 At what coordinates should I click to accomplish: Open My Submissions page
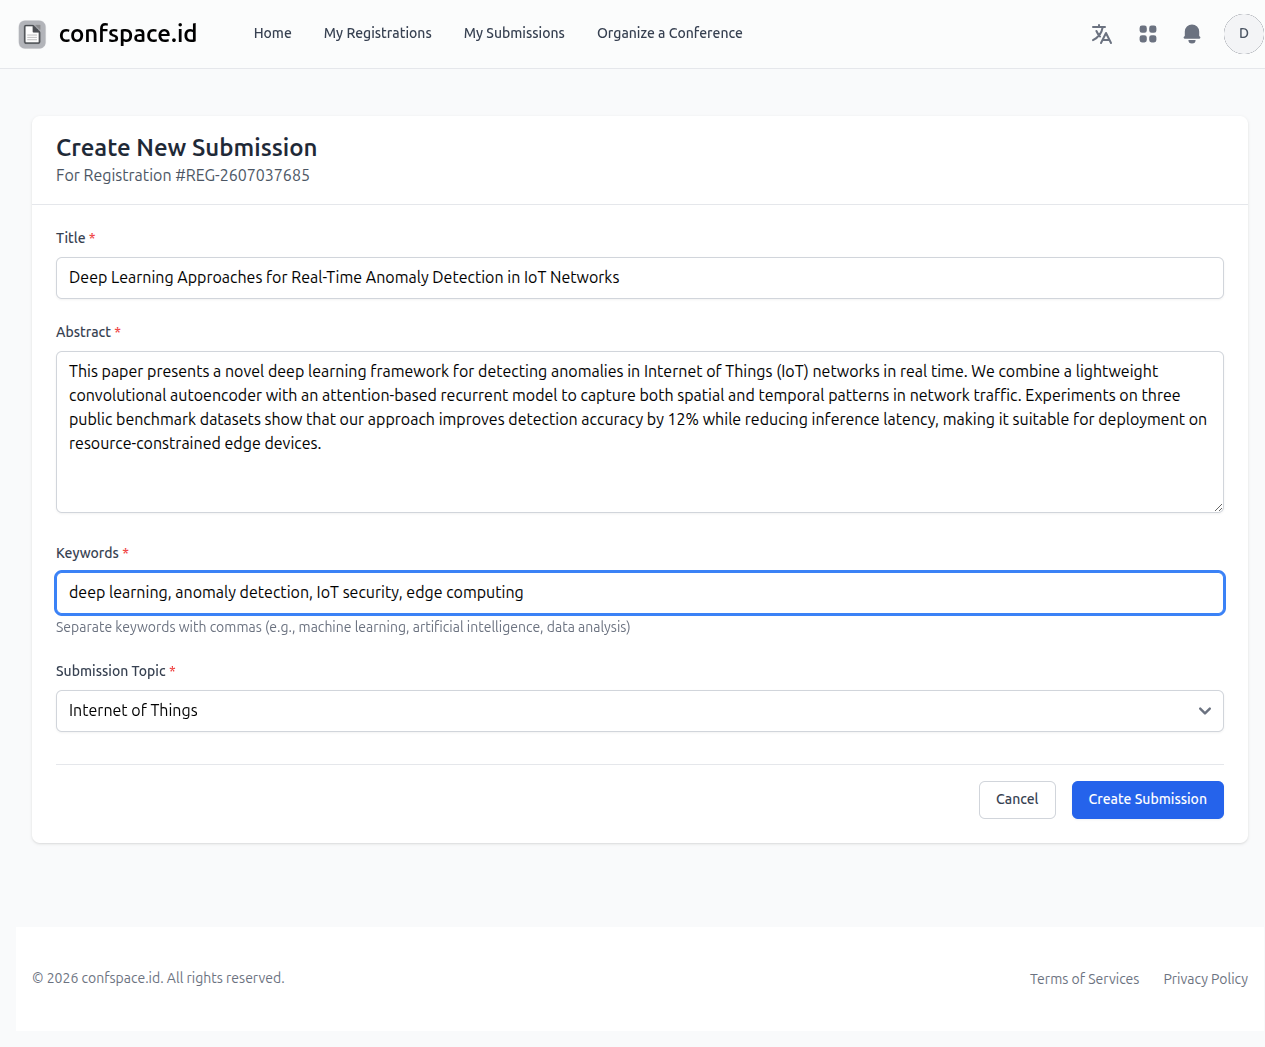(514, 33)
